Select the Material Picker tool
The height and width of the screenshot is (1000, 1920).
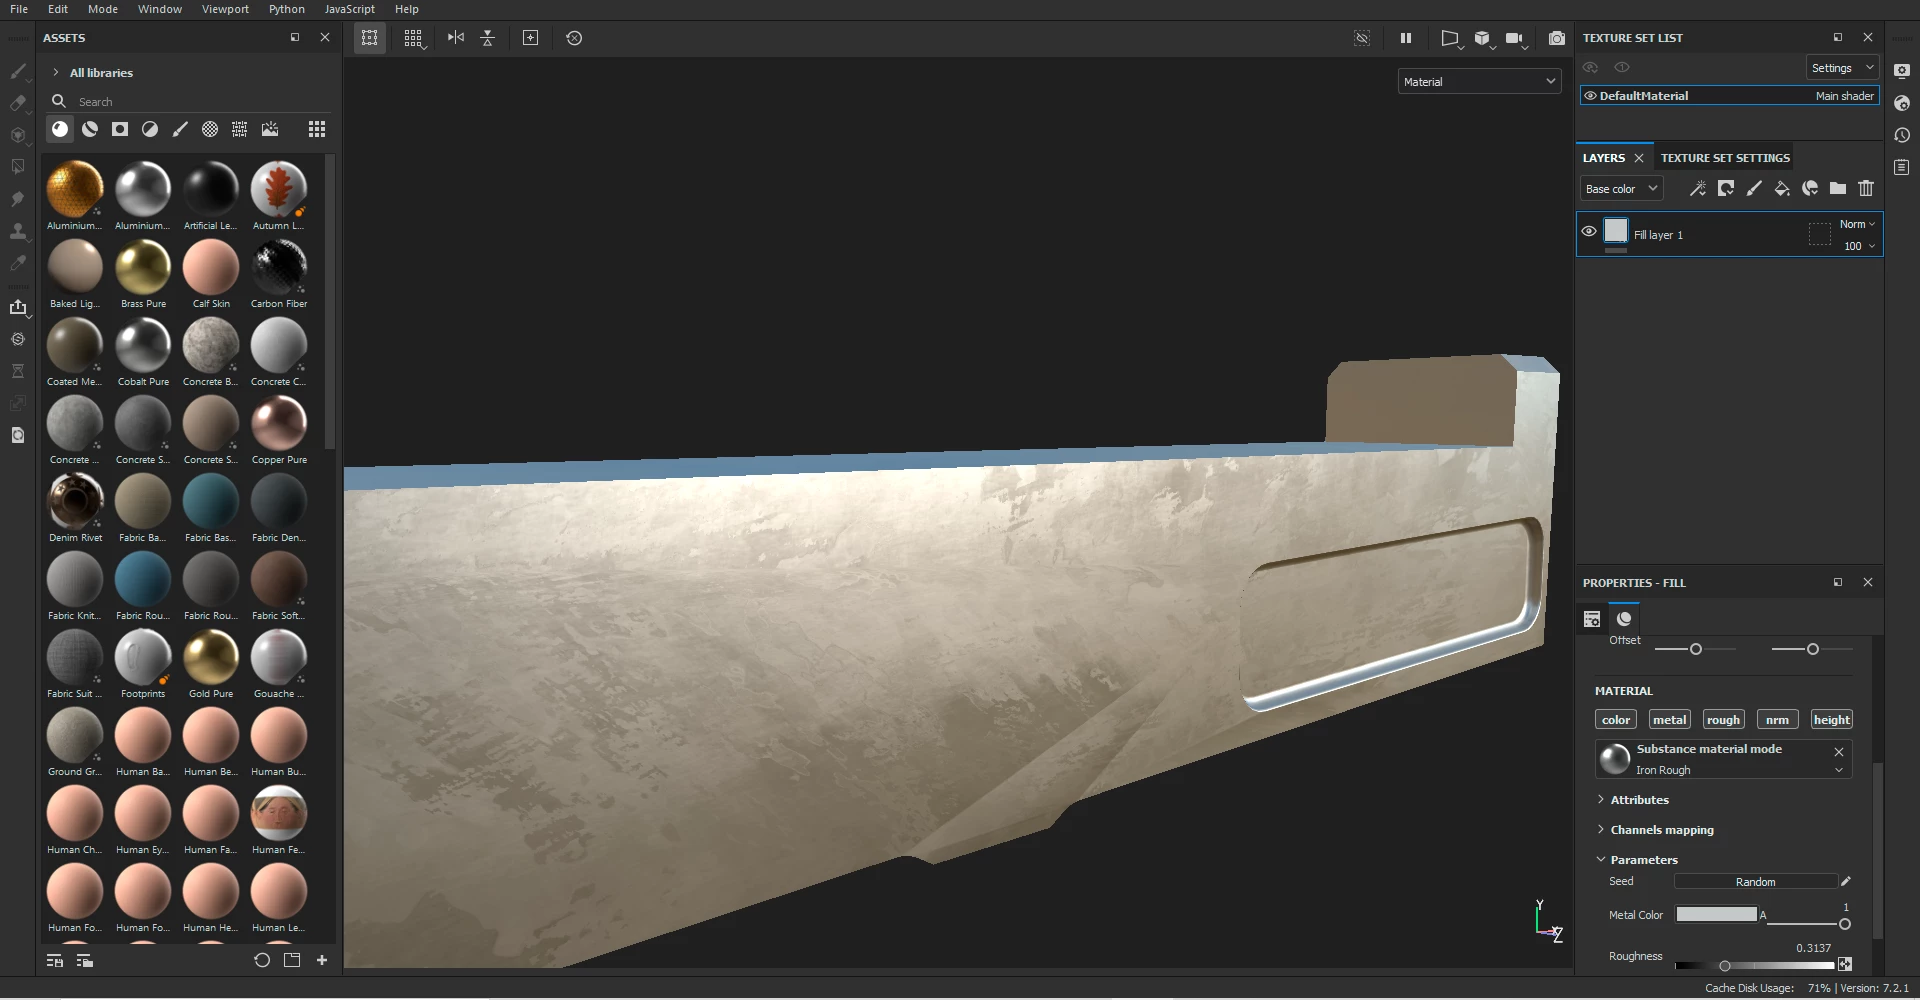(x=18, y=263)
